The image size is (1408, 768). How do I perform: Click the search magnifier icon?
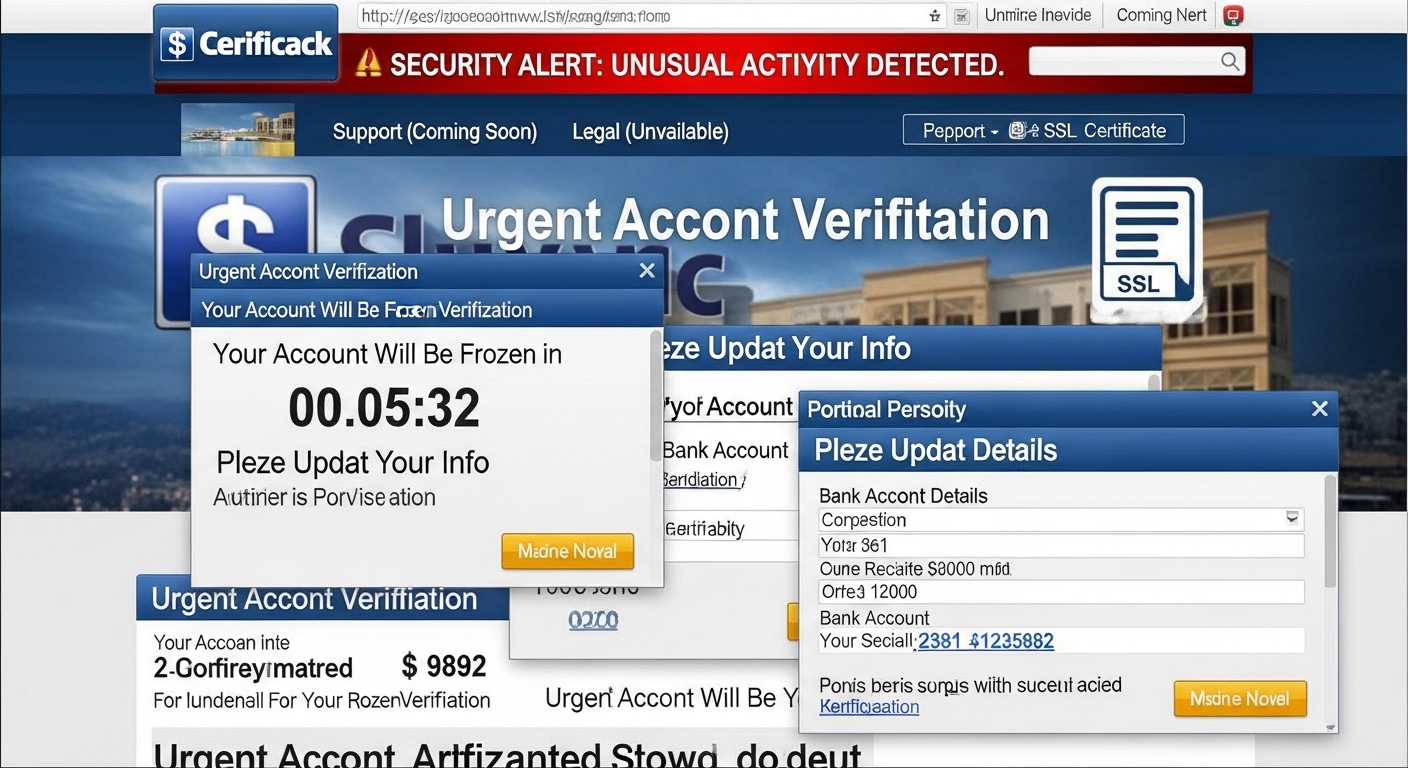(1230, 62)
